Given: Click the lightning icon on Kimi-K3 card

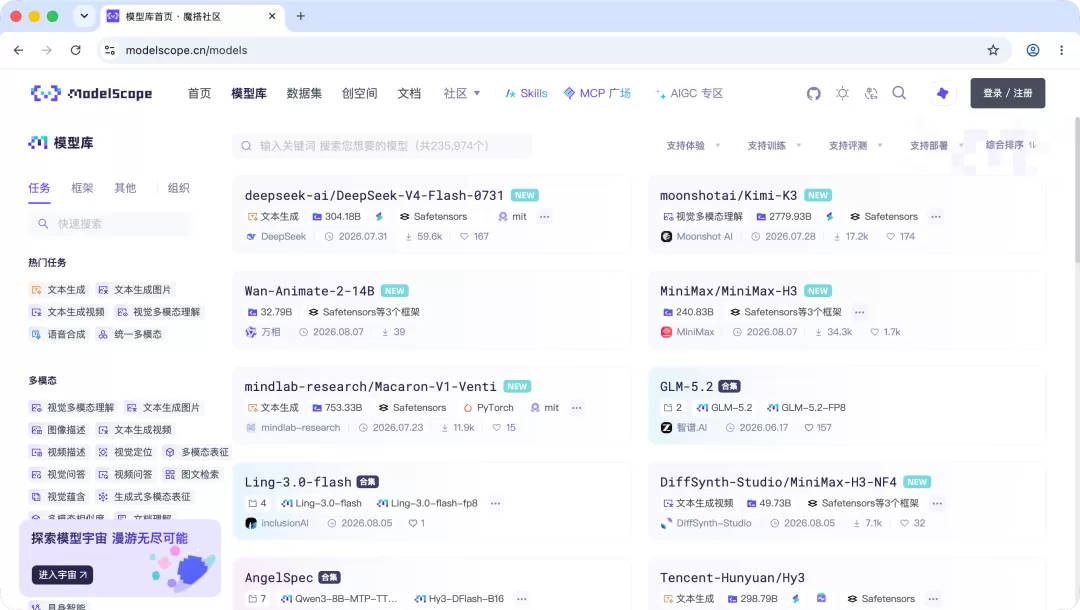Looking at the screenshot, I should [829, 217].
